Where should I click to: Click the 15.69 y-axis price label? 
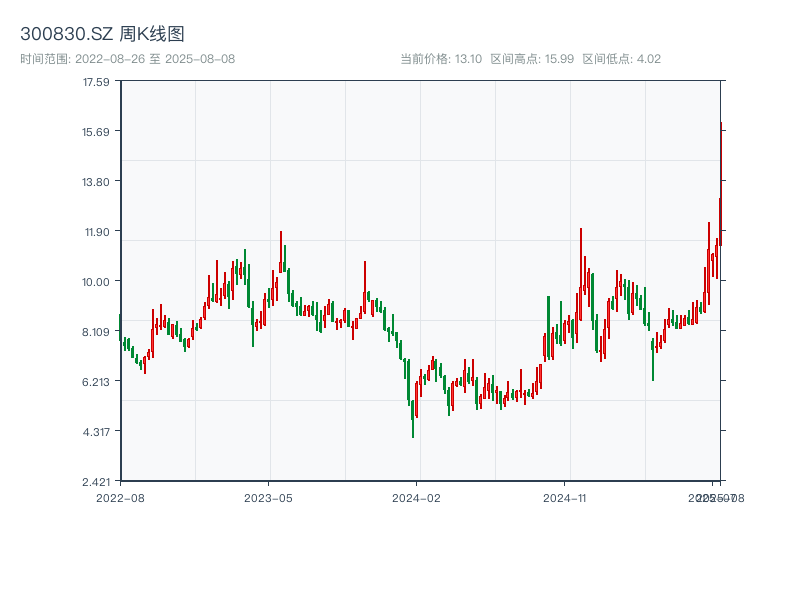pyautogui.click(x=96, y=132)
